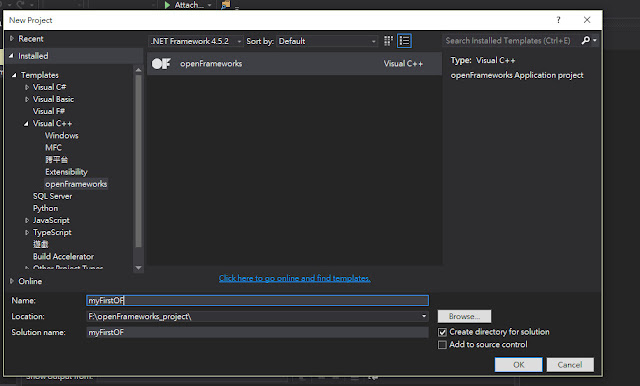Image resolution: width=640 pixels, height=386 pixels.
Task: Collapse the Installed section
Action: [11, 56]
